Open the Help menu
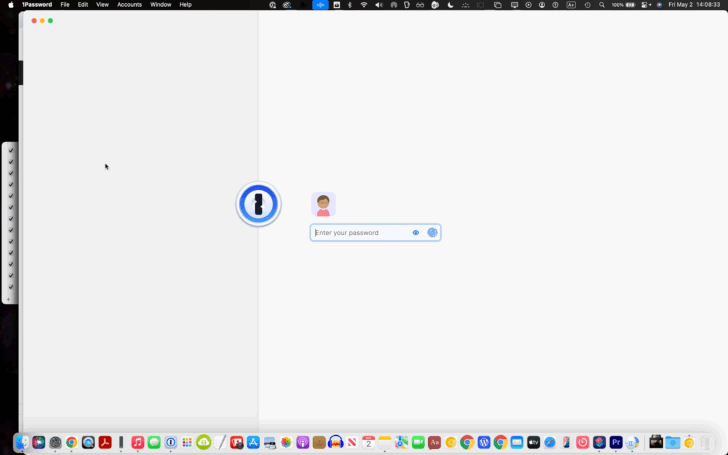 click(x=185, y=5)
